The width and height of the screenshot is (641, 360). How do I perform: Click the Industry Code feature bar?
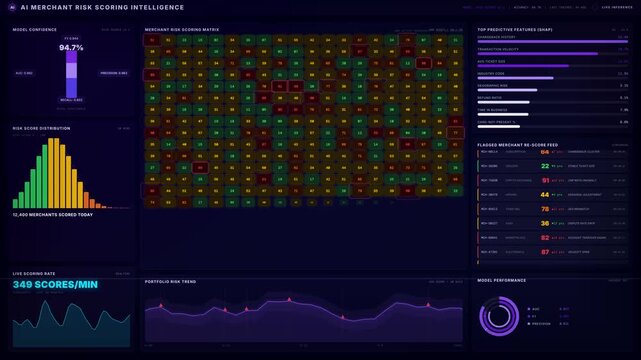pyautogui.click(x=515, y=78)
